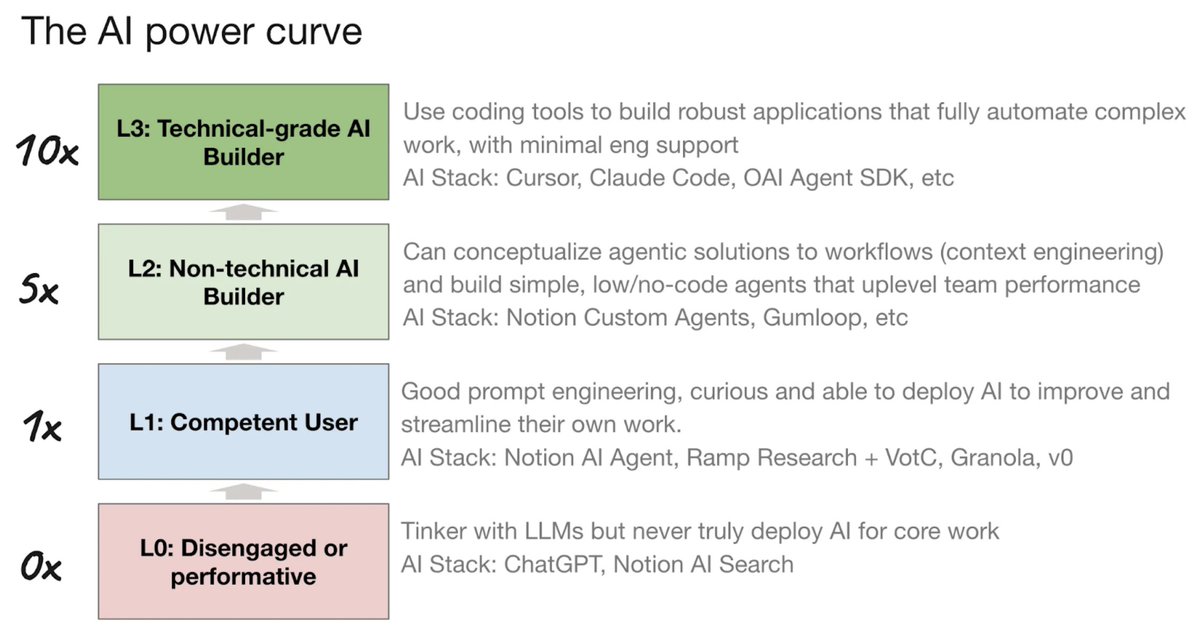The width and height of the screenshot is (1200, 629).
Task: Select the green L3 Technical-grade AI Builder box
Action: click(242, 141)
